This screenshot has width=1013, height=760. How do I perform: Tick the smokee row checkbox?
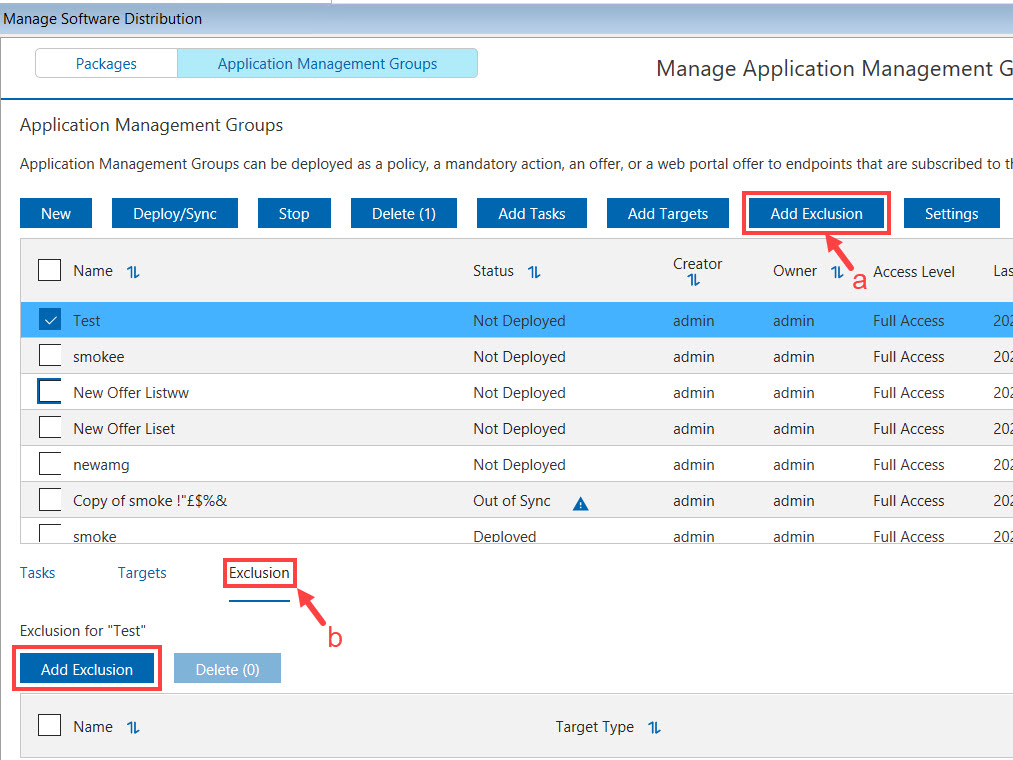point(50,356)
